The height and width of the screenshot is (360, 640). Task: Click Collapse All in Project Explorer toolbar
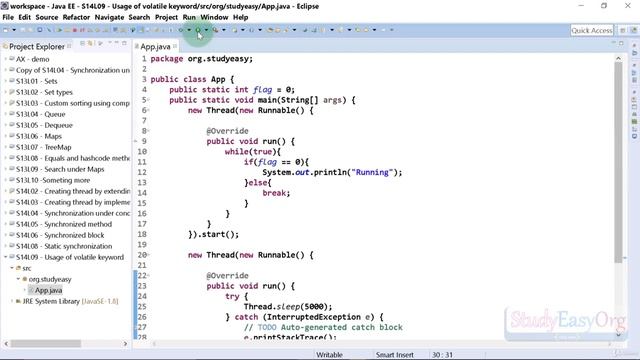(82, 43)
